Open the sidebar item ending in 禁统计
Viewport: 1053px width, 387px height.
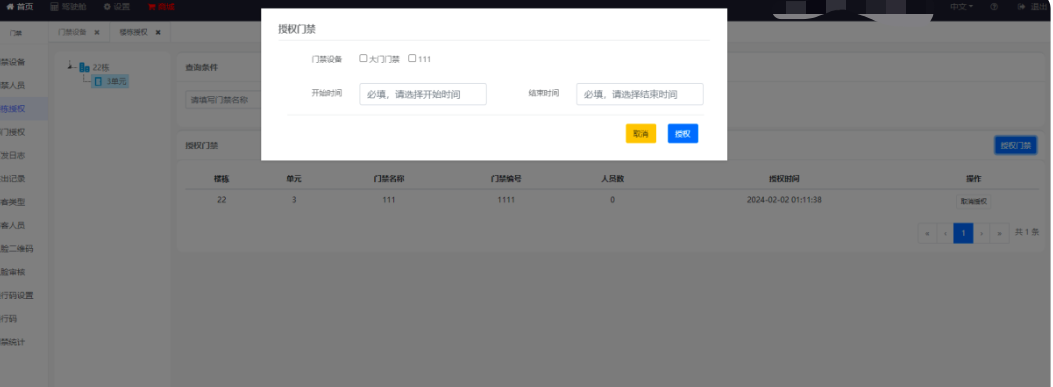(x=13, y=341)
